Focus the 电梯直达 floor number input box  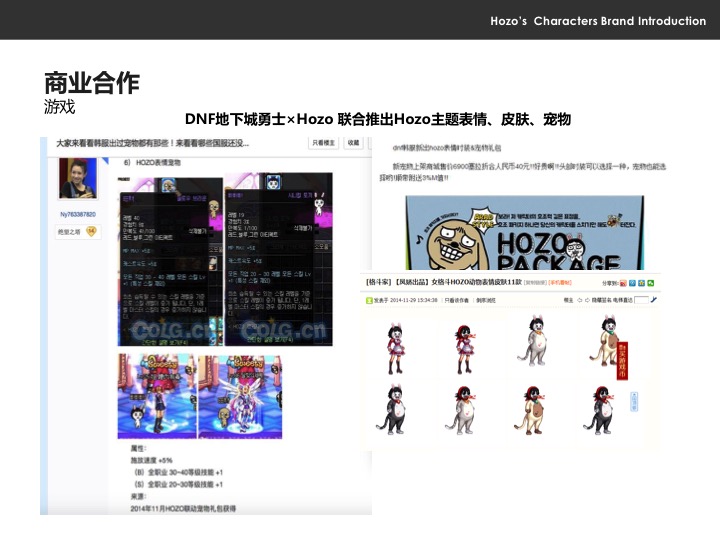click(641, 300)
